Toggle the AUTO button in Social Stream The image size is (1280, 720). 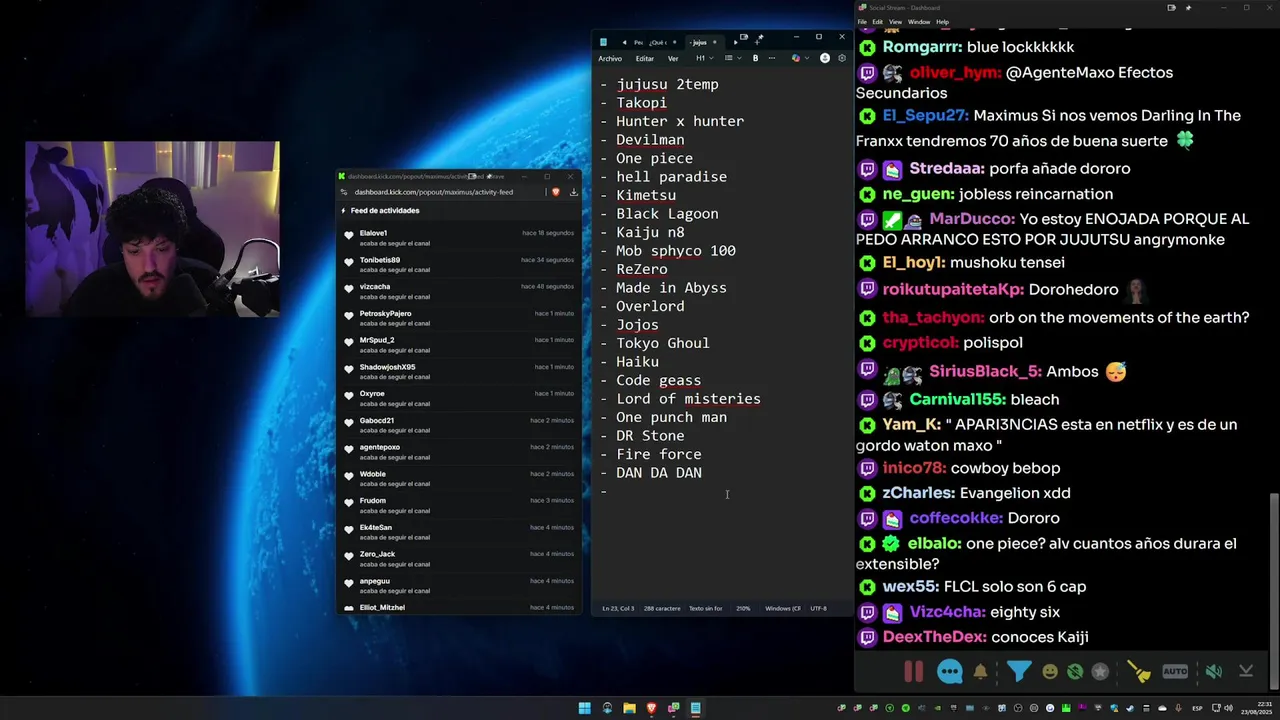(1175, 672)
